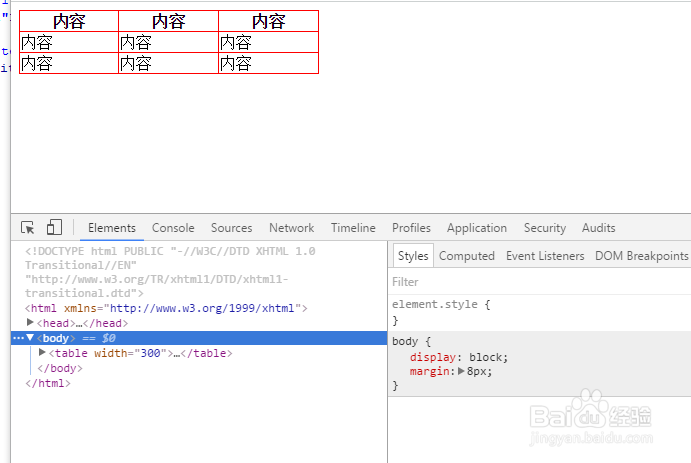Collapse the body element node
The width and height of the screenshot is (691, 463).
point(30,338)
